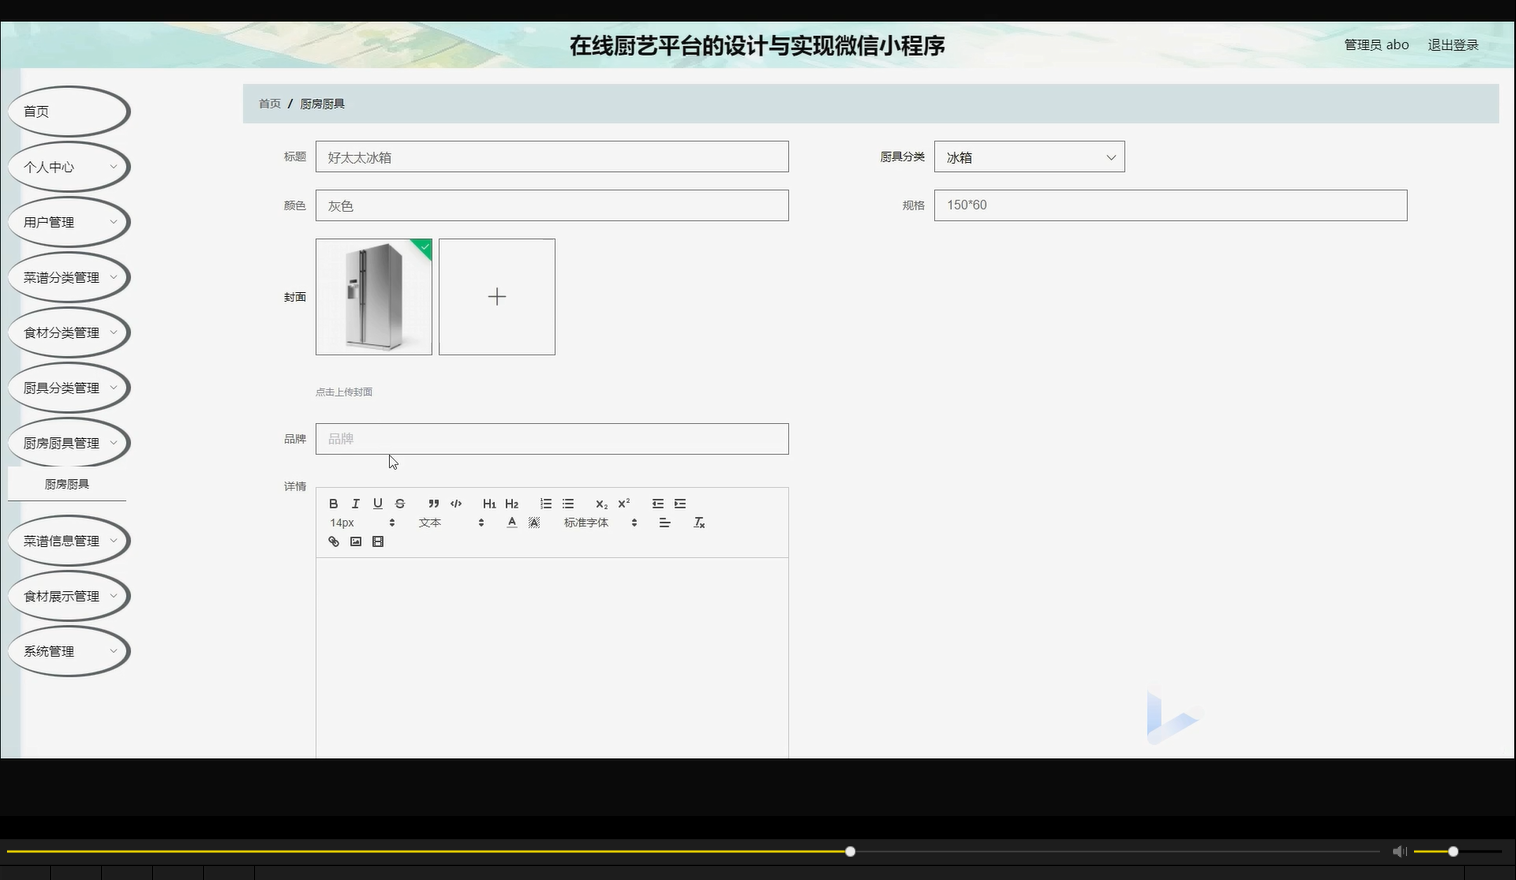Viewport: 1516px width, 880px height.
Task: Apply the H1 heading format
Action: click(x=489, y=504)
